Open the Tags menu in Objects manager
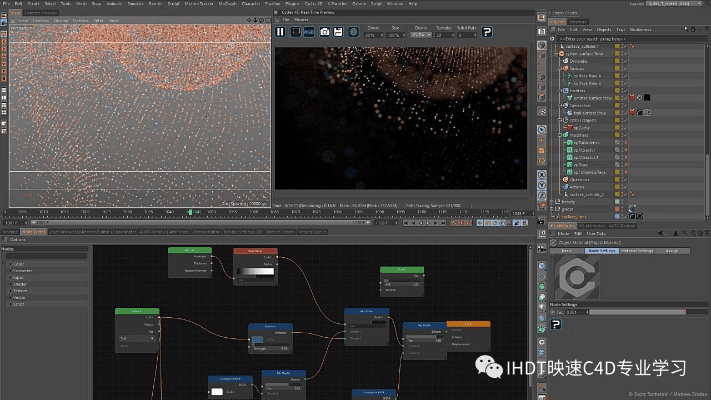The image size is (711, 400). pyautogui.click(x=618, y=29)
